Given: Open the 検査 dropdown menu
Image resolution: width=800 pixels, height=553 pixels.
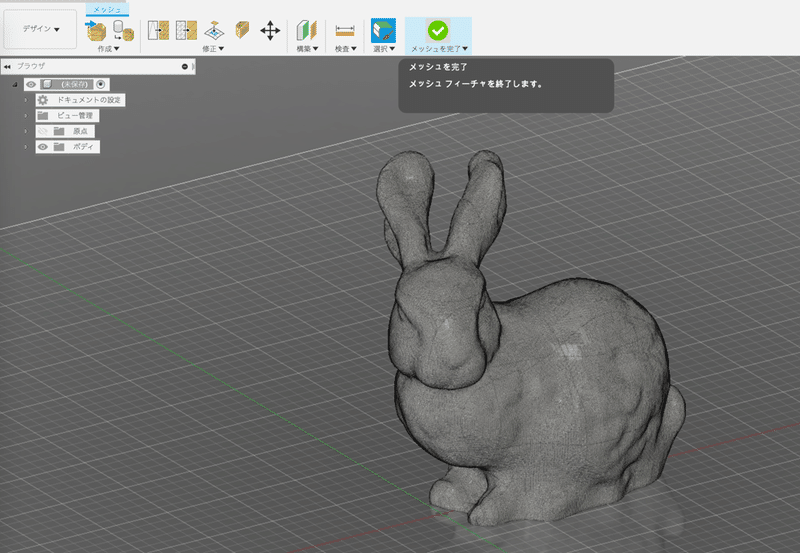Looking at the screenshot, I should click(x=345, y=48).
